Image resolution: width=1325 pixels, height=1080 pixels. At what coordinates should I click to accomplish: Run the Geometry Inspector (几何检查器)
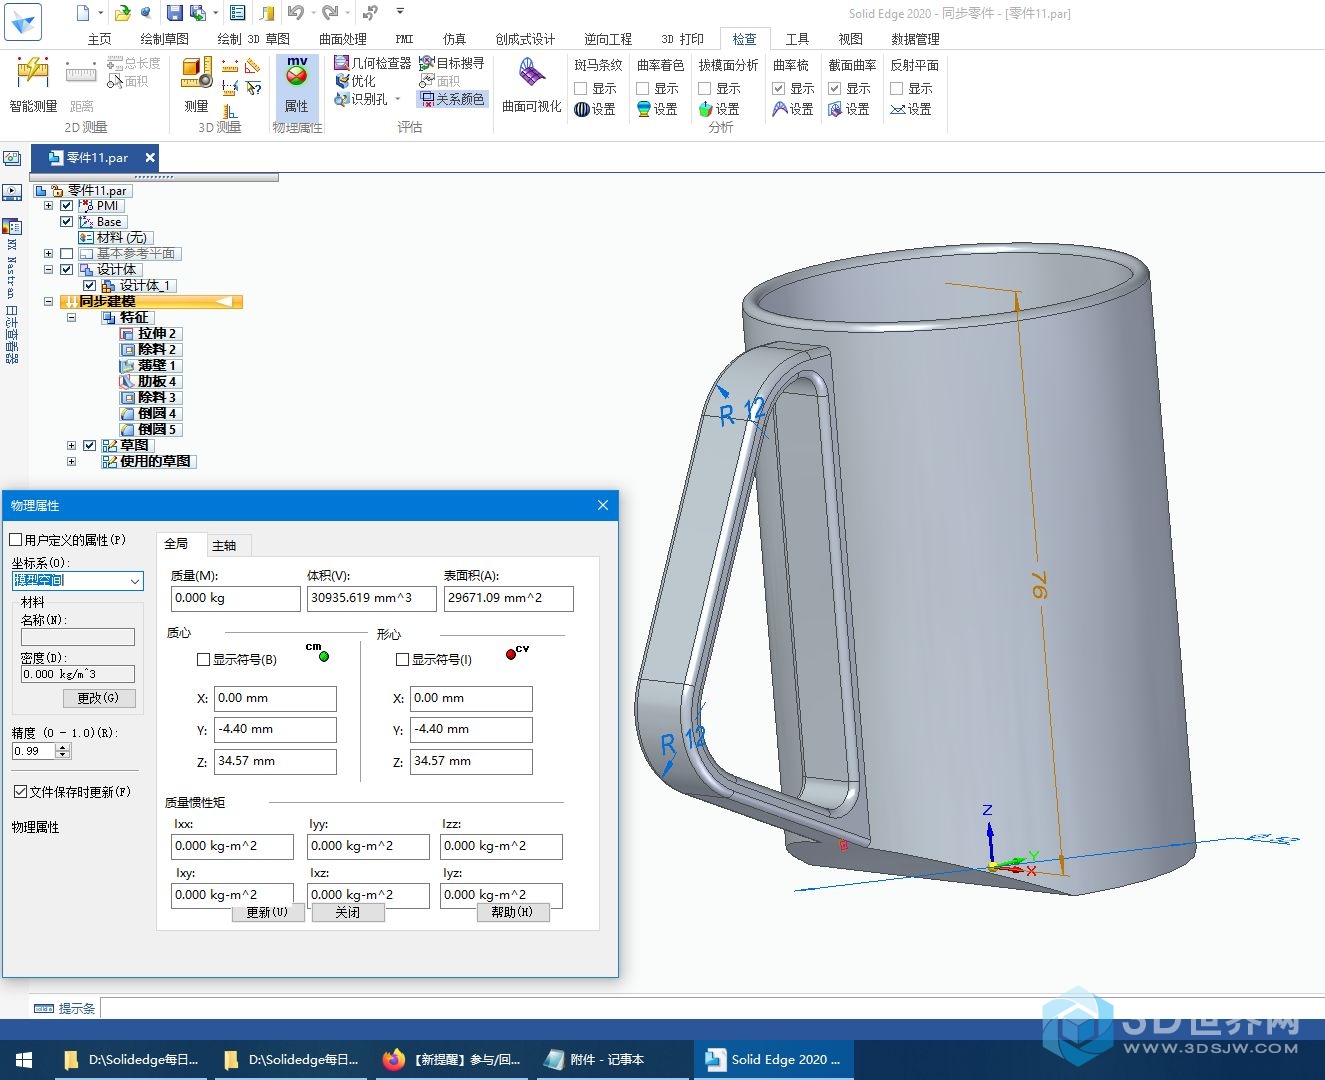pyautogui.click(x=372, y=63)
